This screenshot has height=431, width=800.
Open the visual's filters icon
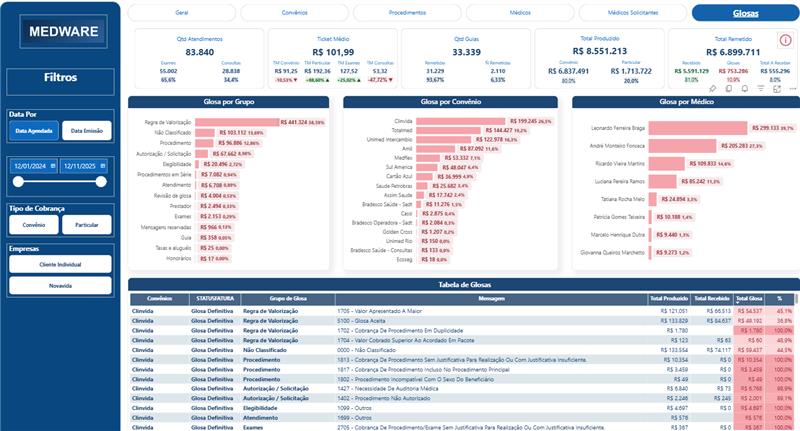point(760,88)
